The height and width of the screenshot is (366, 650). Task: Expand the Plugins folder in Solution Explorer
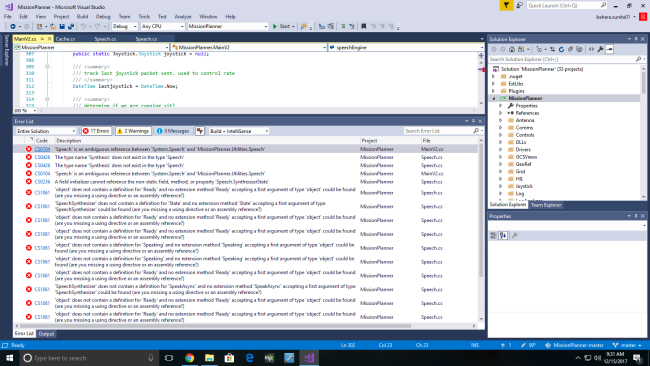(493, 91)
